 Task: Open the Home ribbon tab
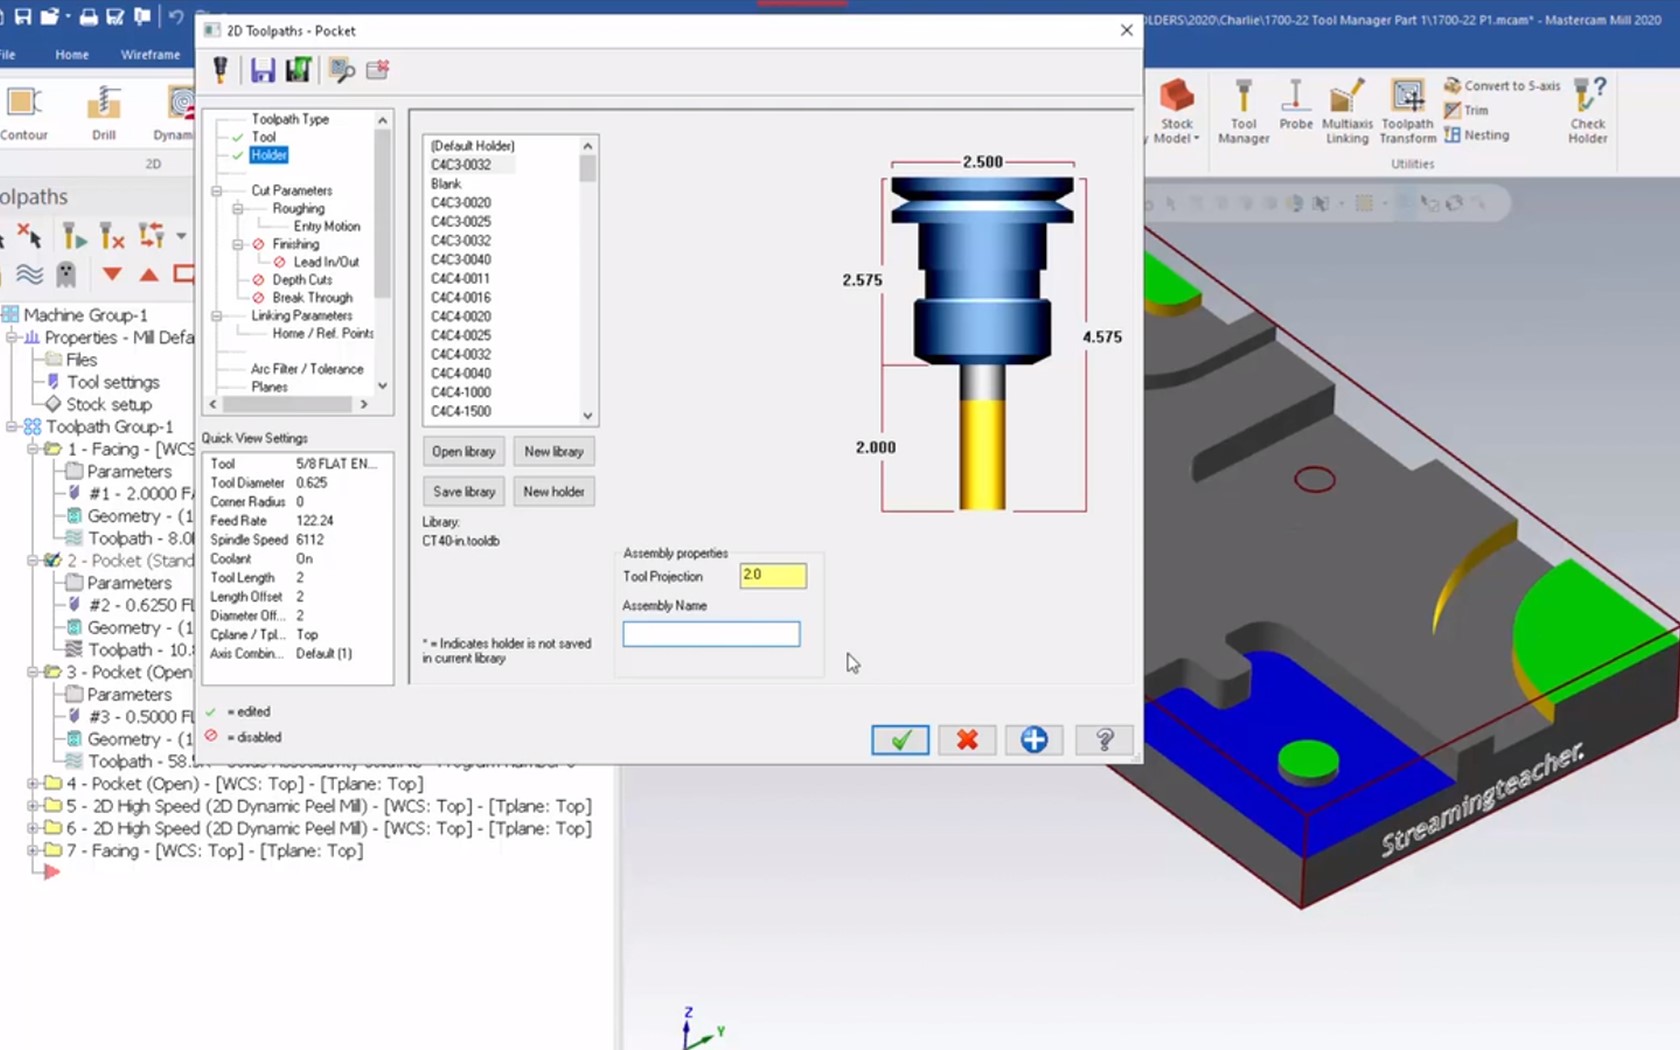click(x=72, y=55)
